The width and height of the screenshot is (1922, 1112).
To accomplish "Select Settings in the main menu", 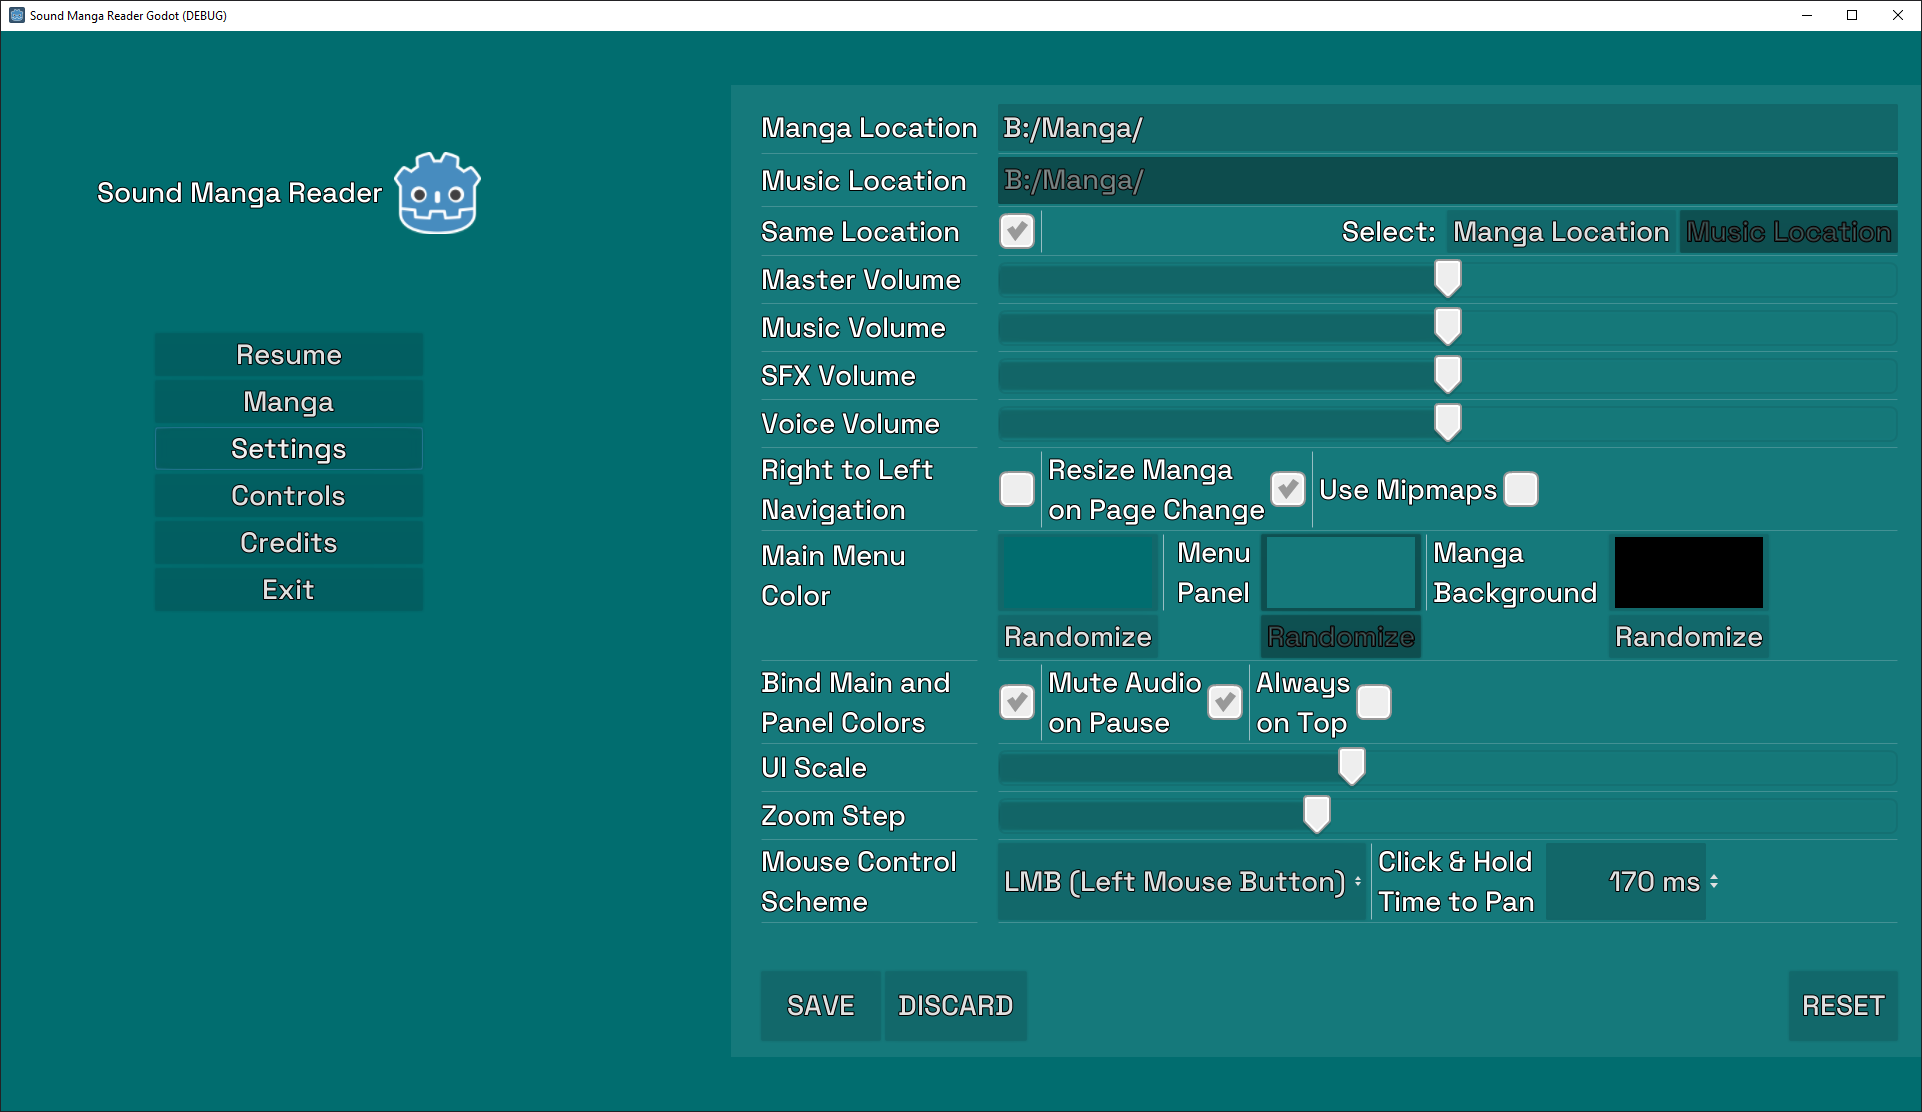I will [x=289, y=449].
